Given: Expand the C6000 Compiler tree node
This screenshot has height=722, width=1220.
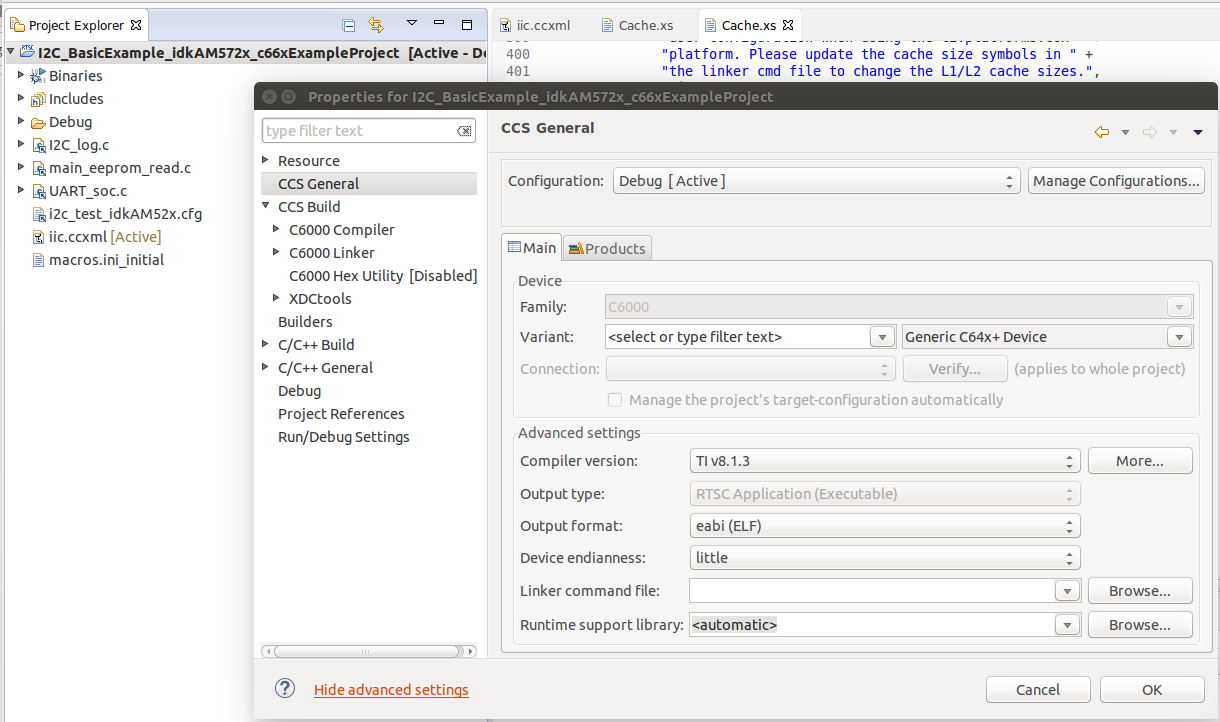Looking at the screenshot, I should [x=277, y=230].
